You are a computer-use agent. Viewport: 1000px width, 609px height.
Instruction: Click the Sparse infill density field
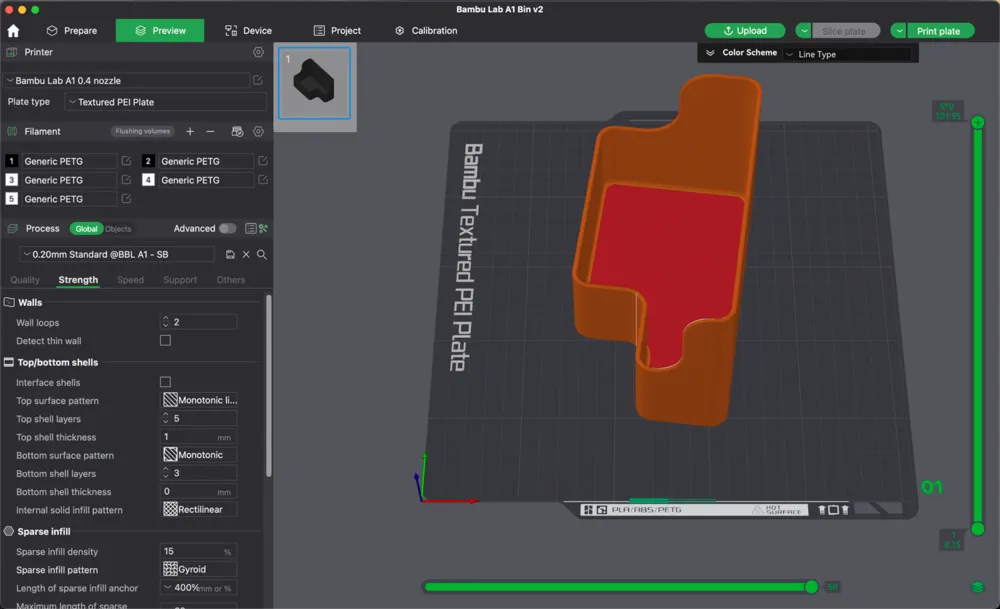click(x=198, y=551)
